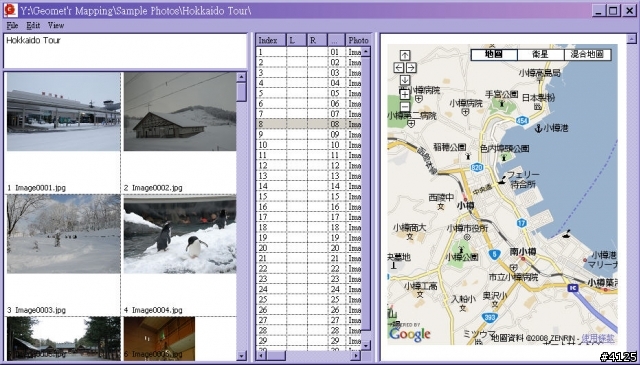Switch map to 混合地圖 hybrid view
640x365 pixels.
[587, 55]
